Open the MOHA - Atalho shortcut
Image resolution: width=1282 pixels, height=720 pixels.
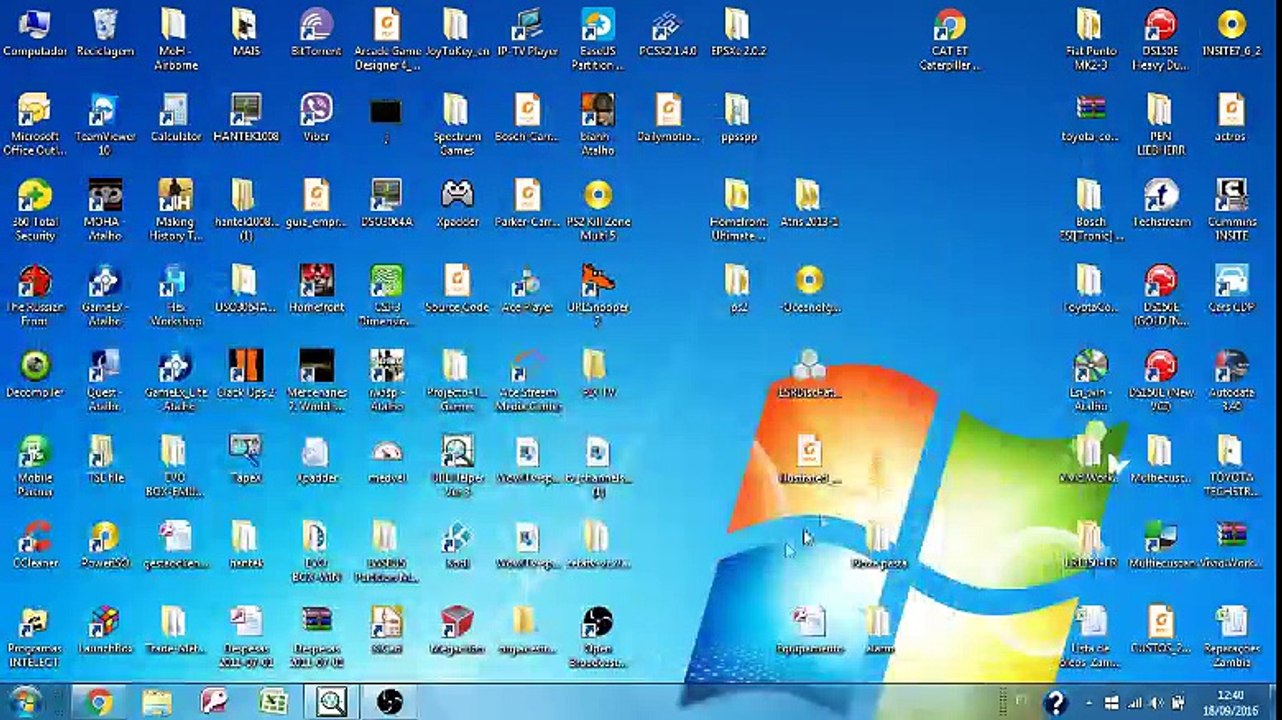coord(105,211)
